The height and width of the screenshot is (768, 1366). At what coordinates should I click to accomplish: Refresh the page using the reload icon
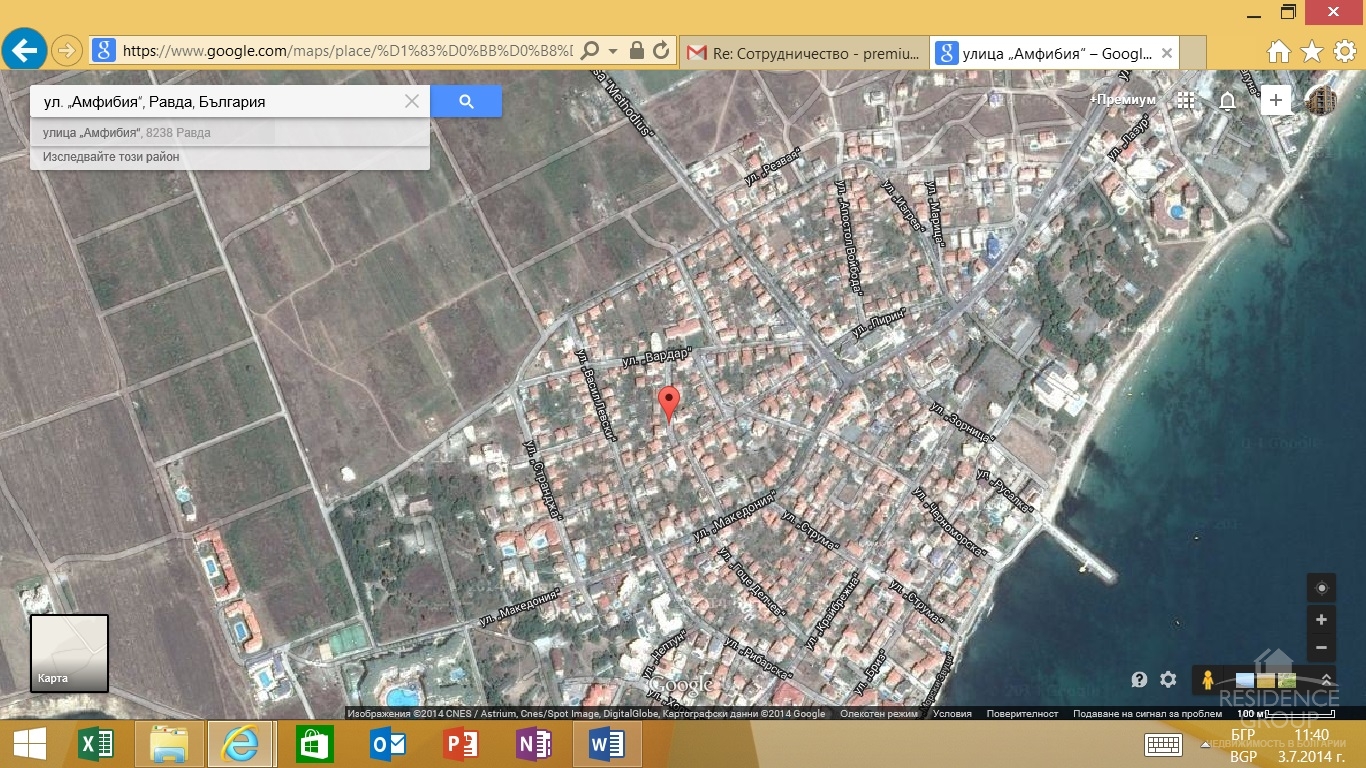point(660,50)
